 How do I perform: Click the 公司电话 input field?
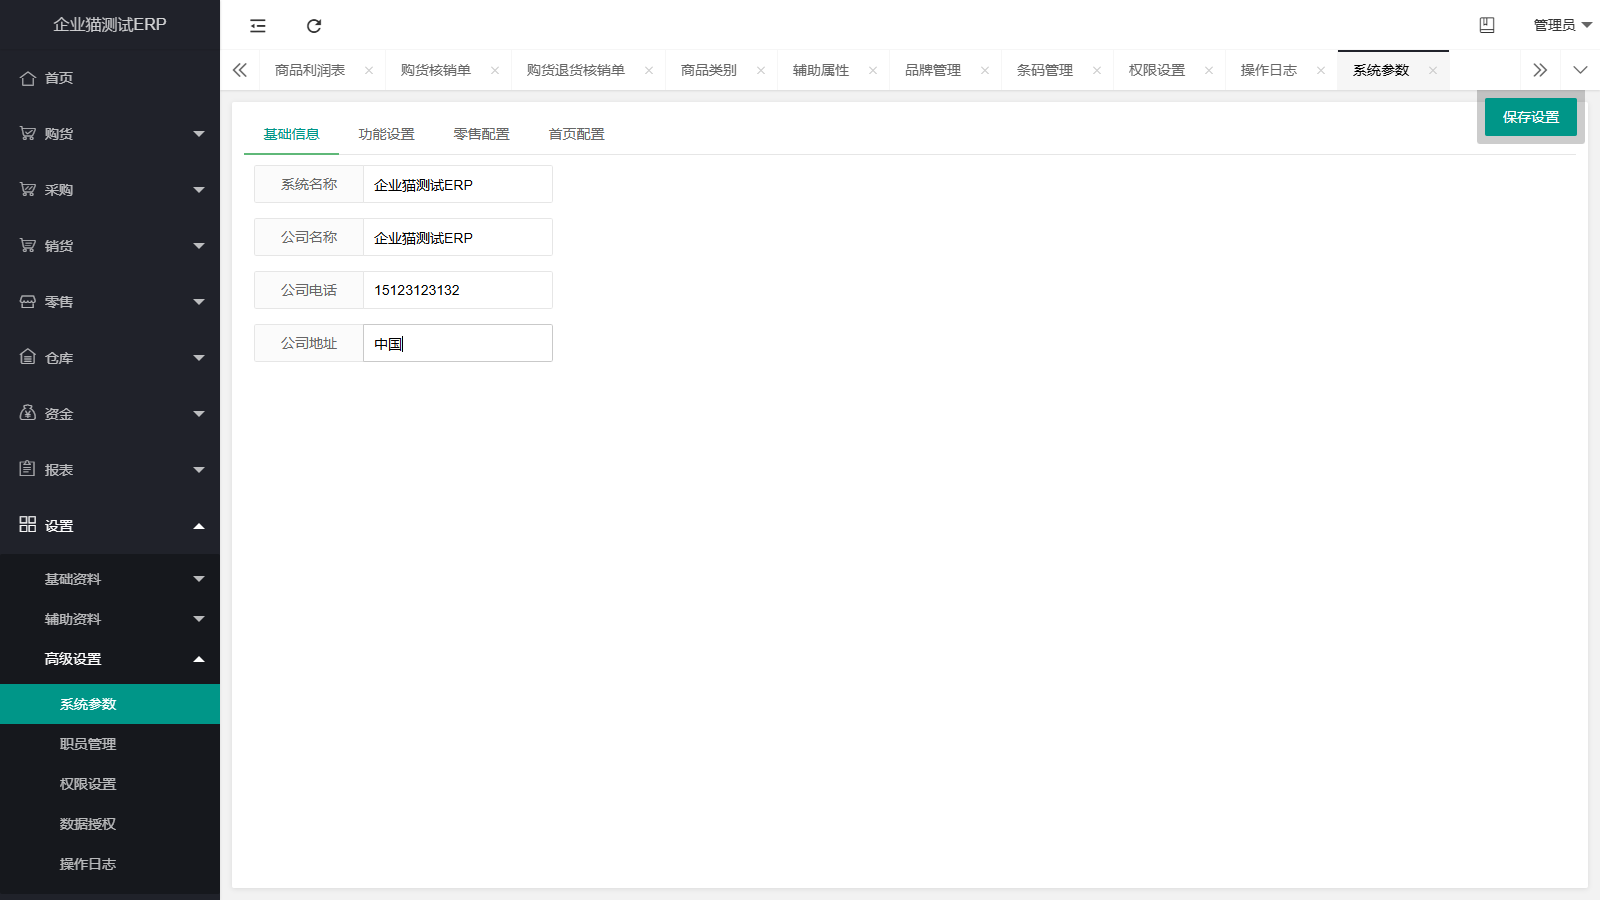tap(457, 290)
